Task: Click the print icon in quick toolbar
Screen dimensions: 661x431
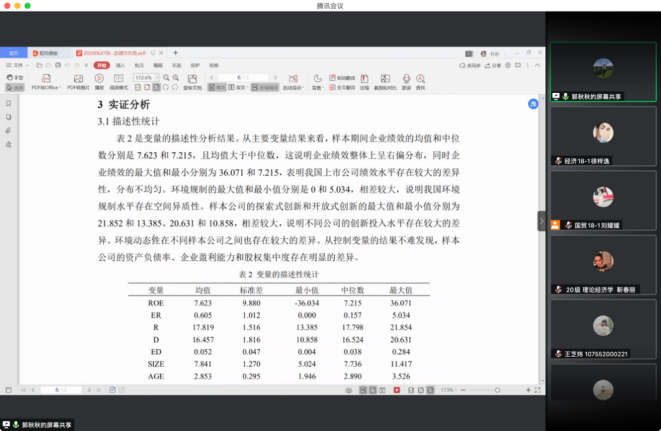Action: 58,65
